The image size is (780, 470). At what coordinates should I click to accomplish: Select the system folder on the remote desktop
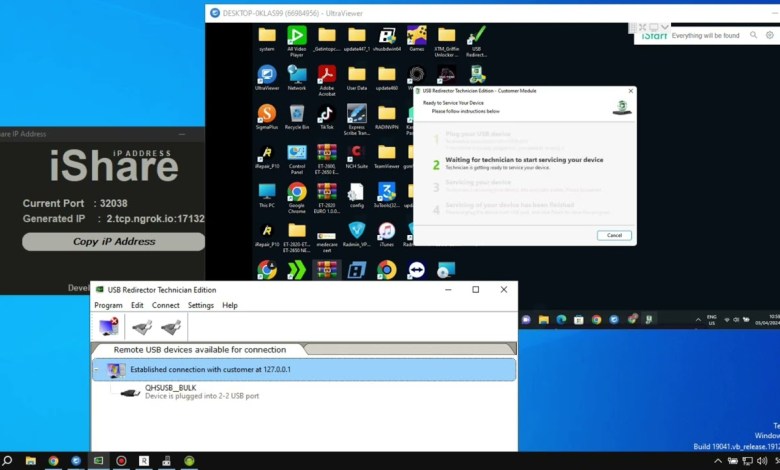click(267, 39)
